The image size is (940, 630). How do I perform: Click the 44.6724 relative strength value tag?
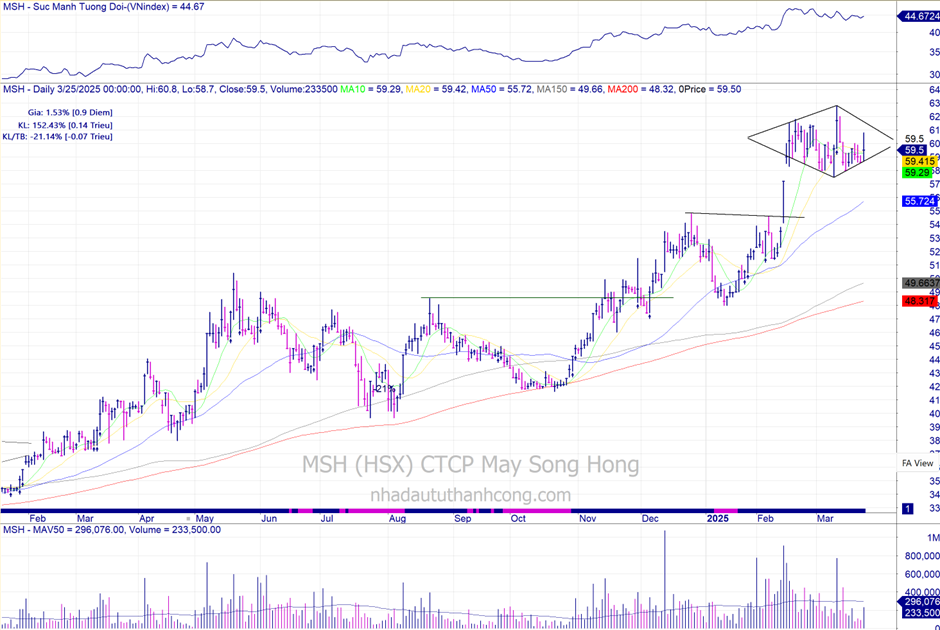click(920, 17)
